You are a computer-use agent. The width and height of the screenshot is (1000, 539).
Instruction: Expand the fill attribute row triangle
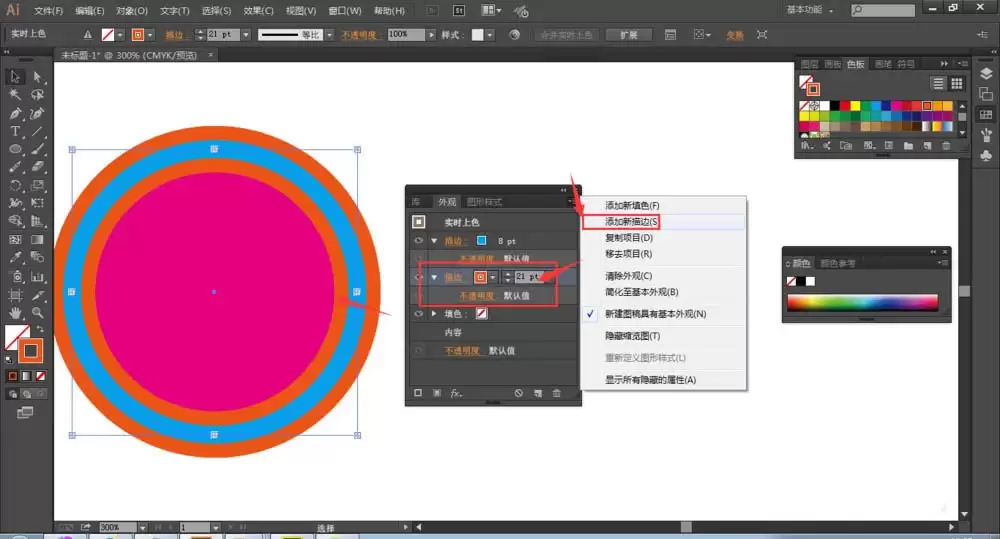(434, 314)
